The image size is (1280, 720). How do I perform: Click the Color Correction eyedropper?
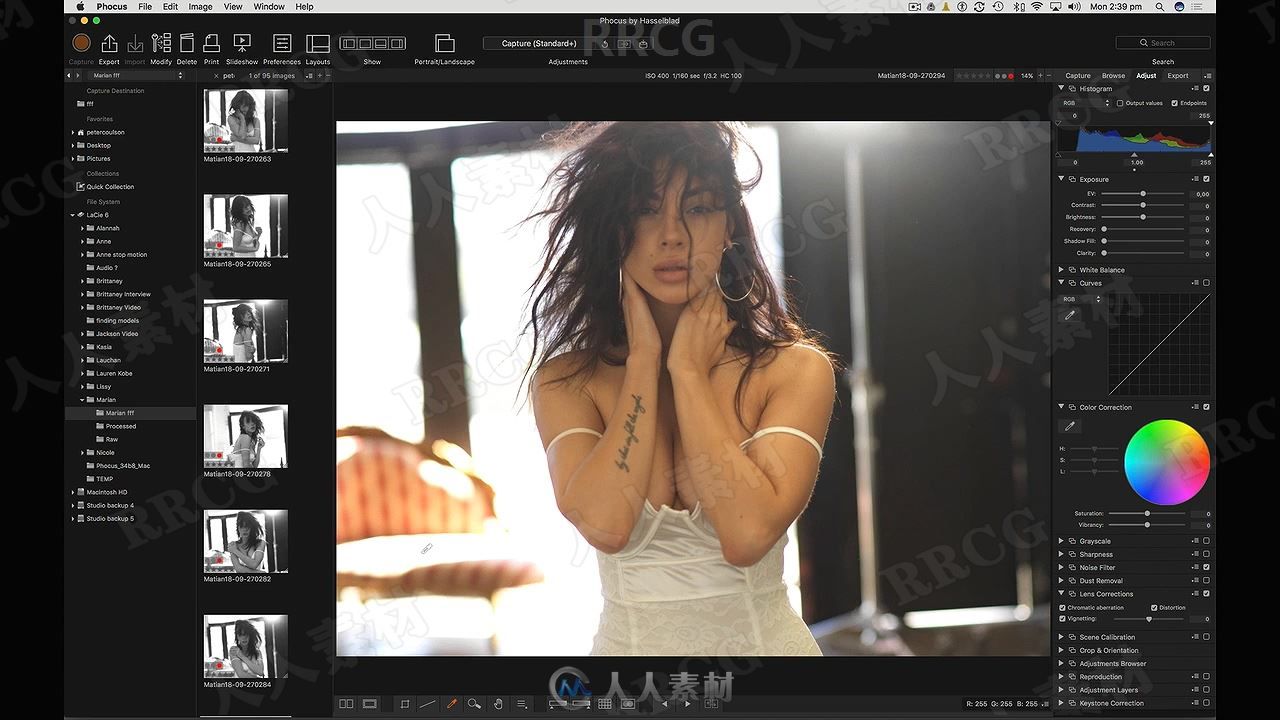point(1070,427)
